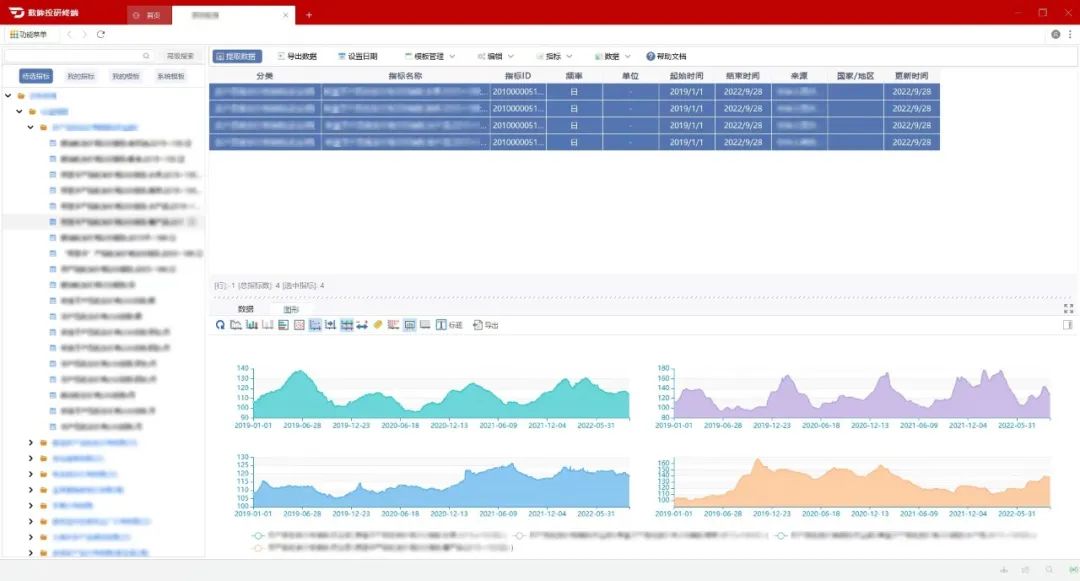Image resolution: width=1080 pixels, height=581 pixels.
Task: Select the 我的指标 tab in sidebar
Action: coord(81,76)
